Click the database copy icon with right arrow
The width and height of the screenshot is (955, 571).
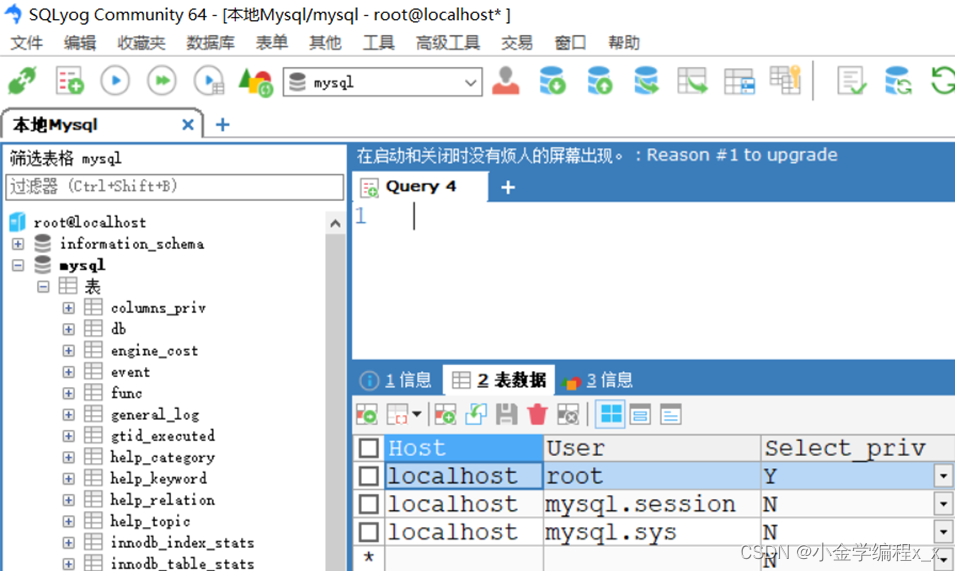pos(646,81)
